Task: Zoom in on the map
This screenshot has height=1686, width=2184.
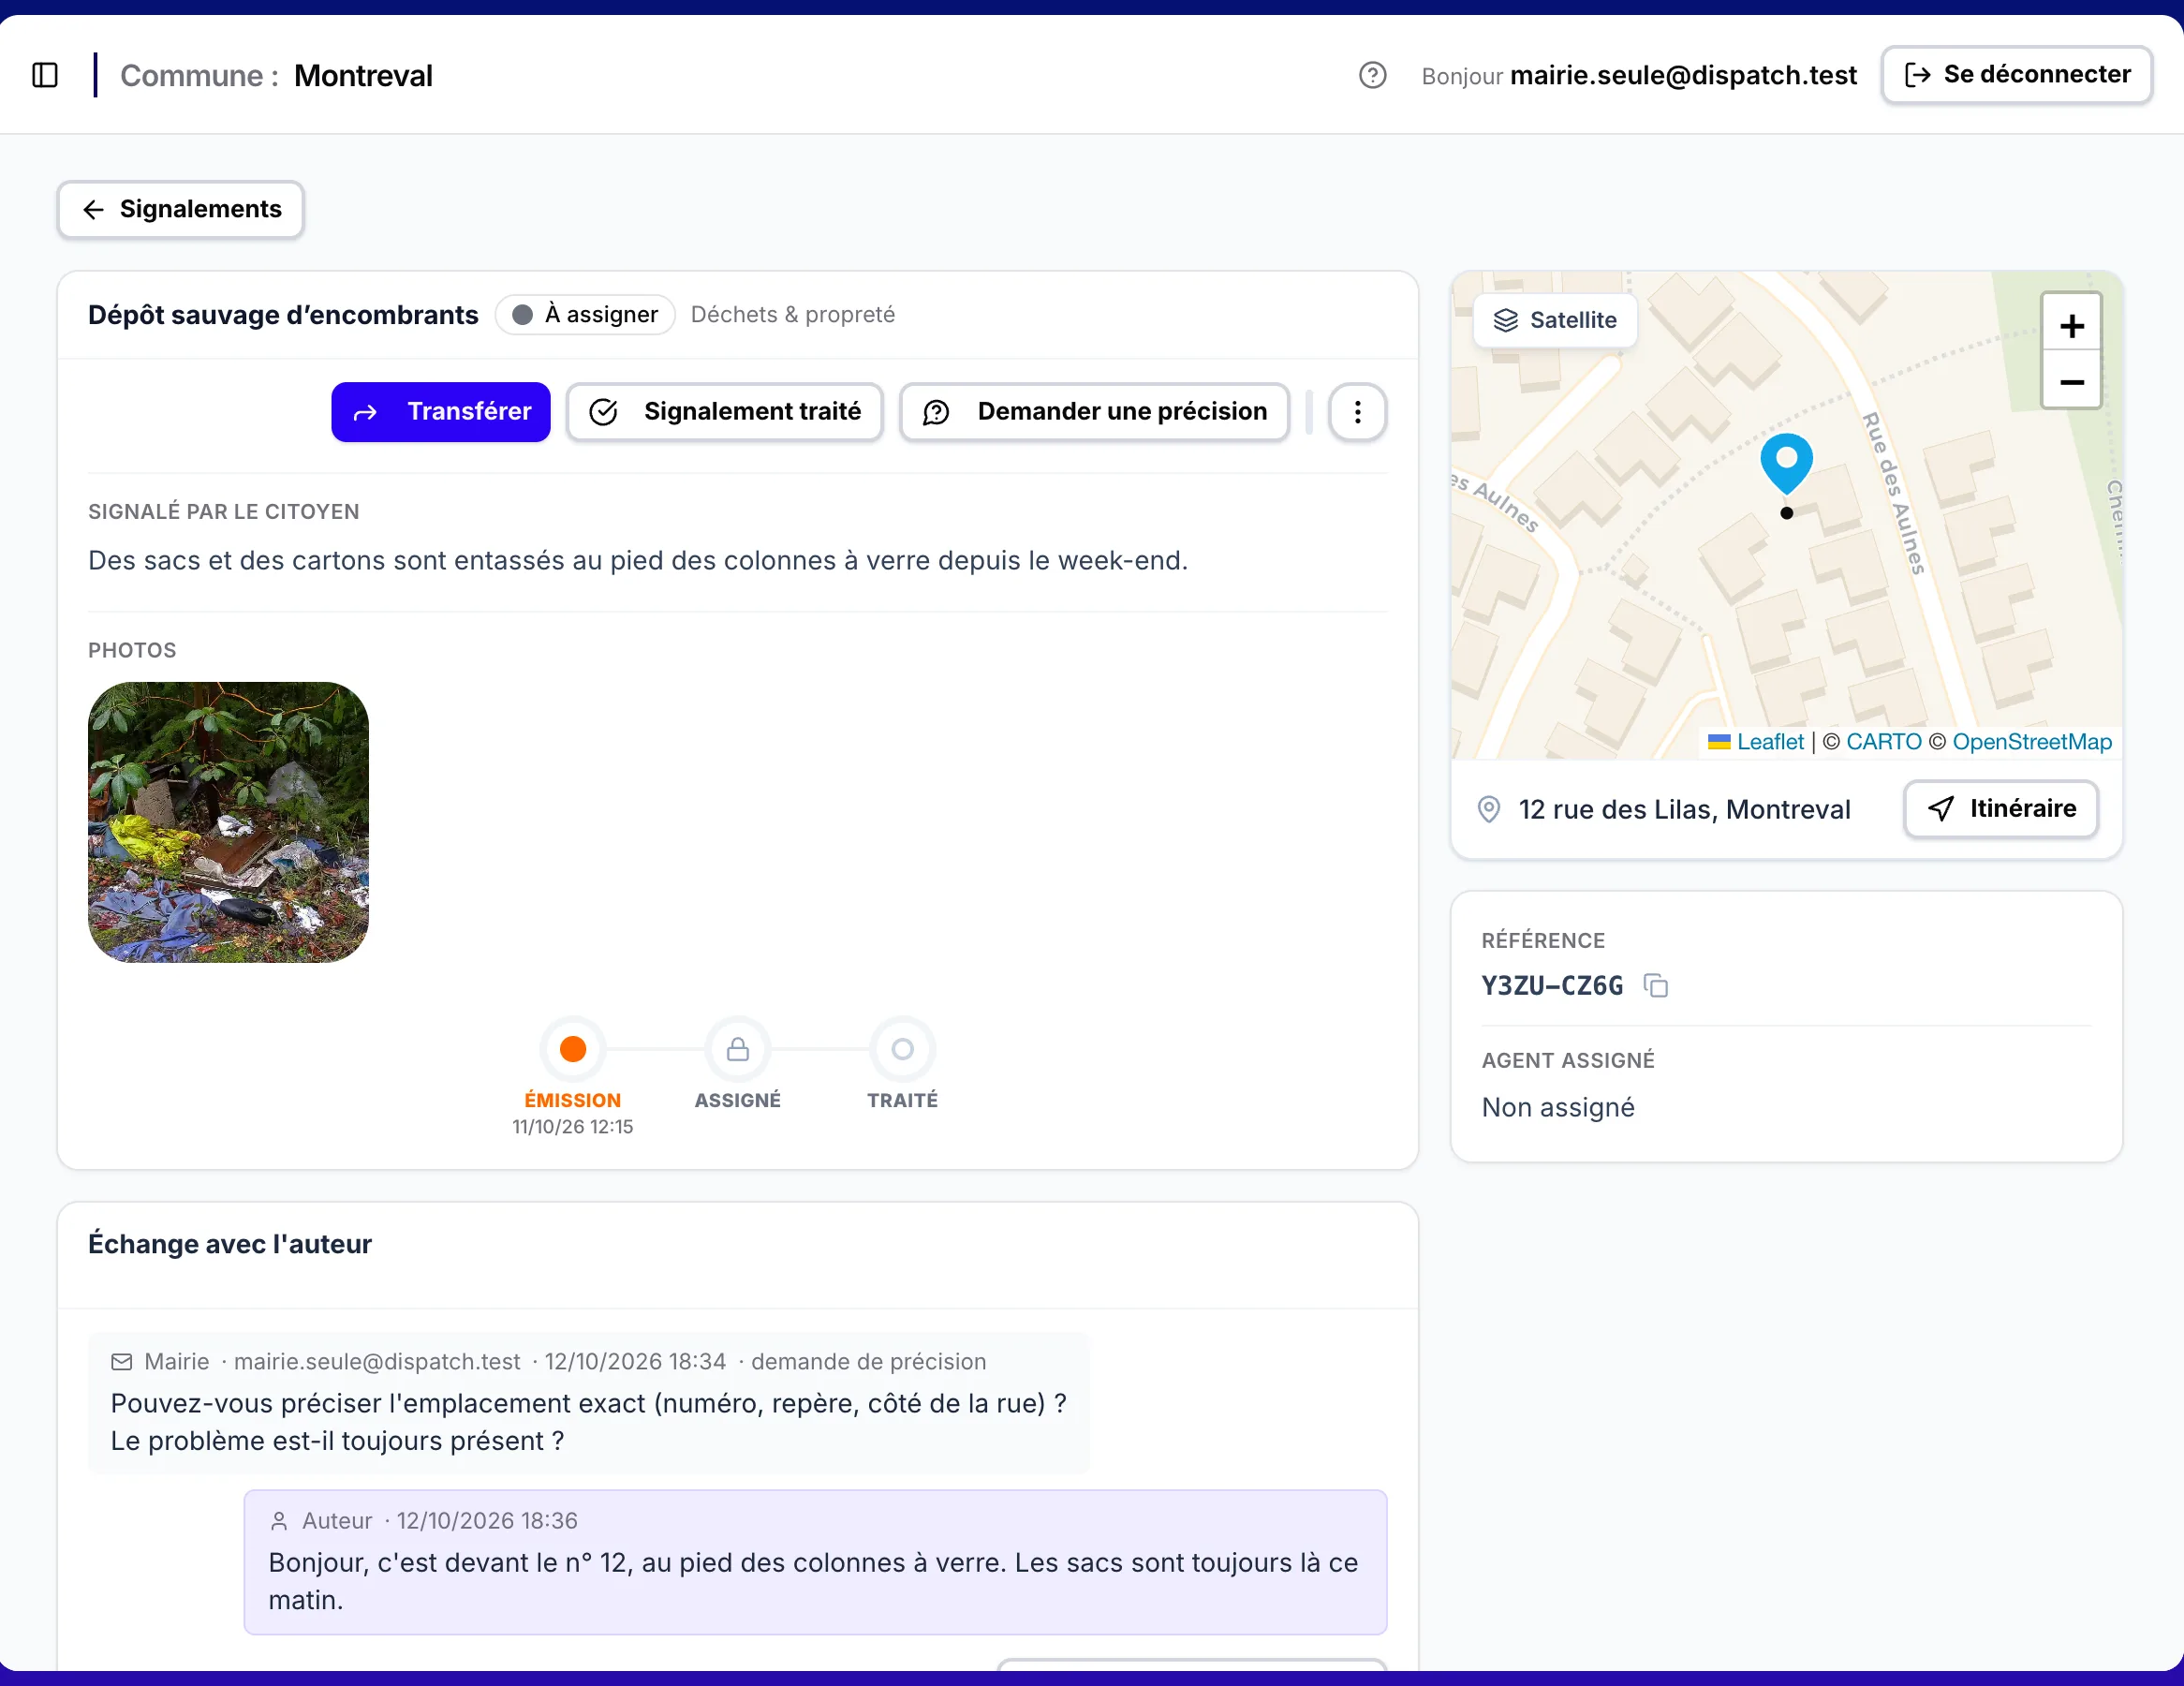Action: [2071, 324]
